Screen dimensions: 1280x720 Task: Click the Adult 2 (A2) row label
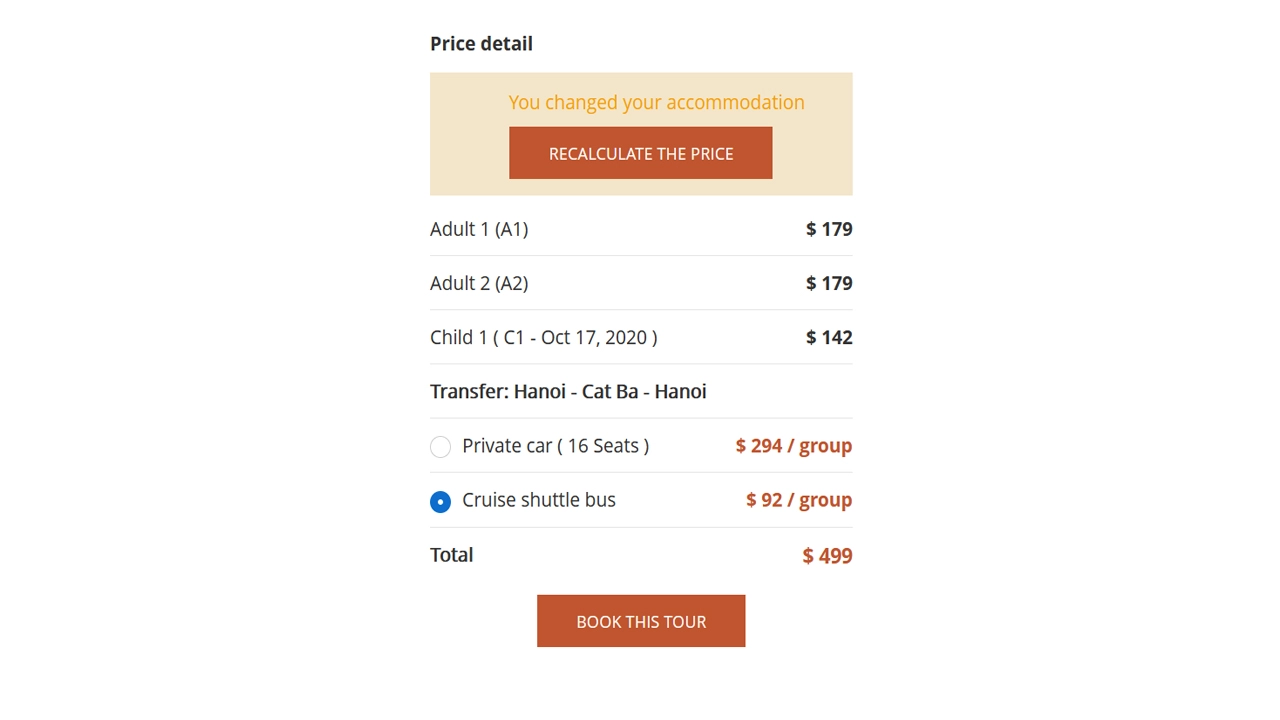tap(479, 283)
